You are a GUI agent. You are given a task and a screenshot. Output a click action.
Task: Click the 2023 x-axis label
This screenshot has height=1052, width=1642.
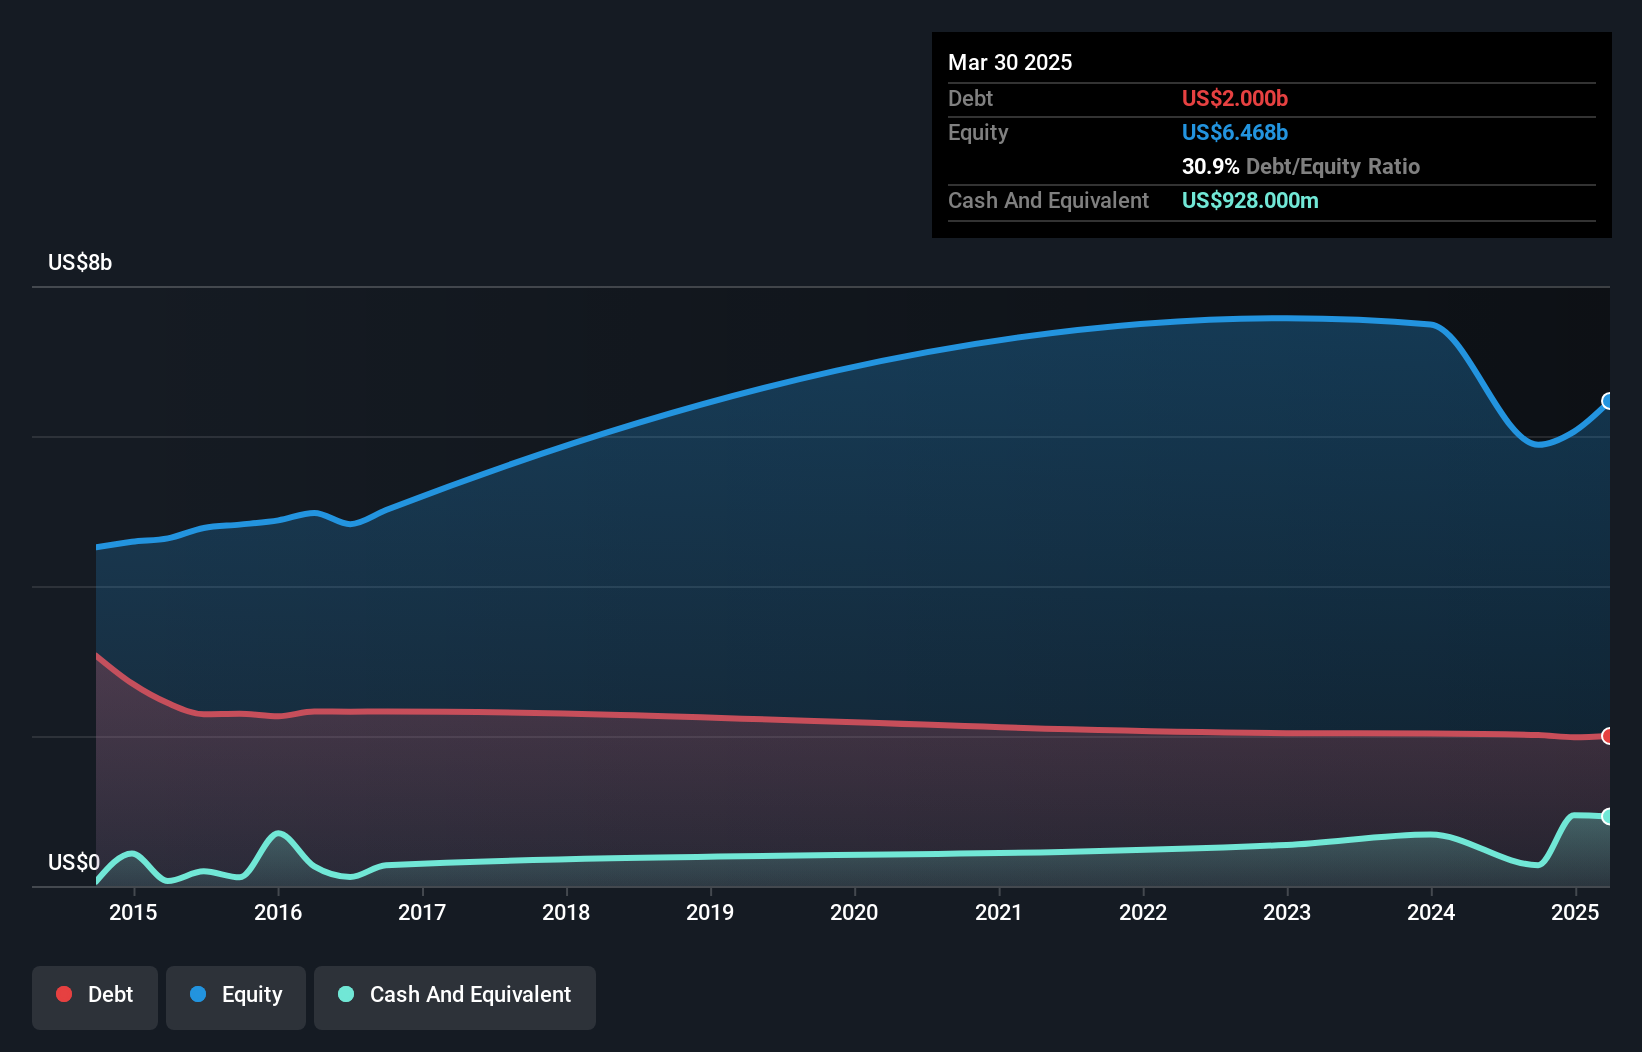(1287, 912)
